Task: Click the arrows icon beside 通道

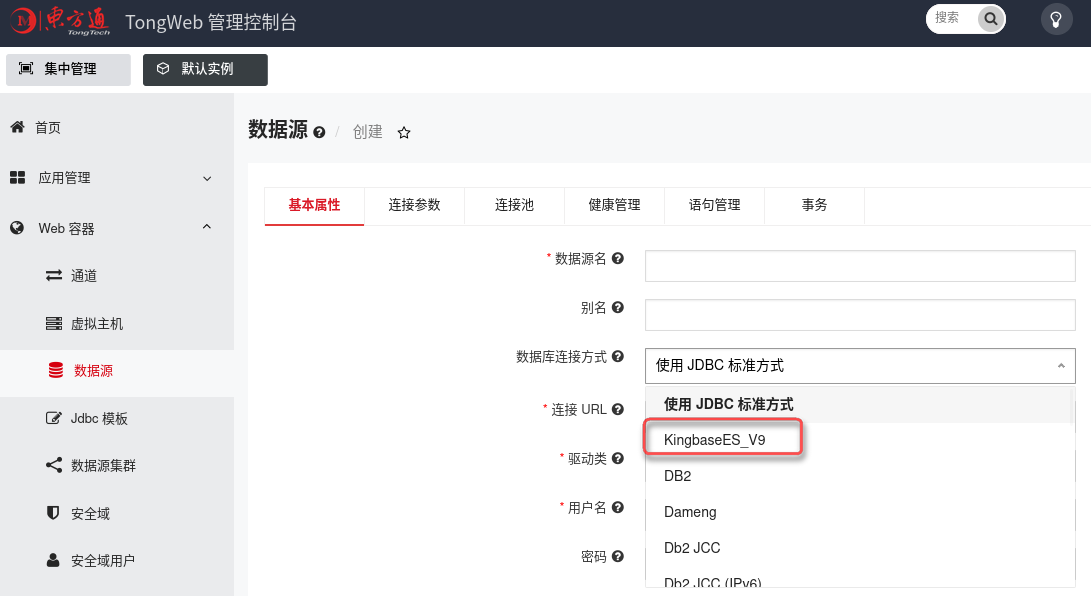Action: 54,275
